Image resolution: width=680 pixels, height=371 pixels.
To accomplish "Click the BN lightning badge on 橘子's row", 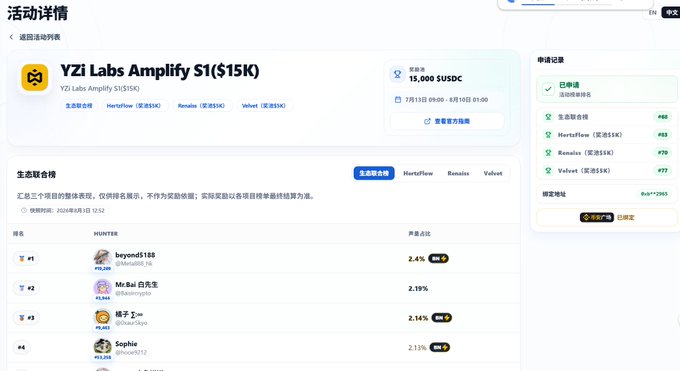I will [441, 318].
